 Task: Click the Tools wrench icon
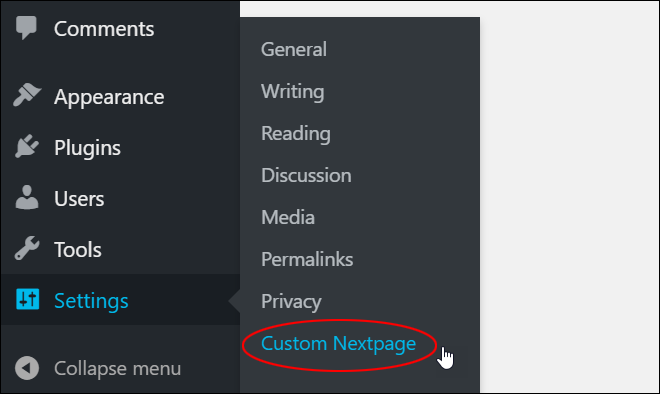(x=27, y=248)
